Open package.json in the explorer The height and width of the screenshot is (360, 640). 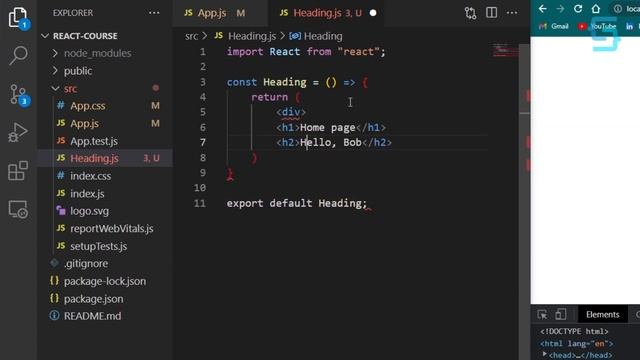[x=93, y=299]
